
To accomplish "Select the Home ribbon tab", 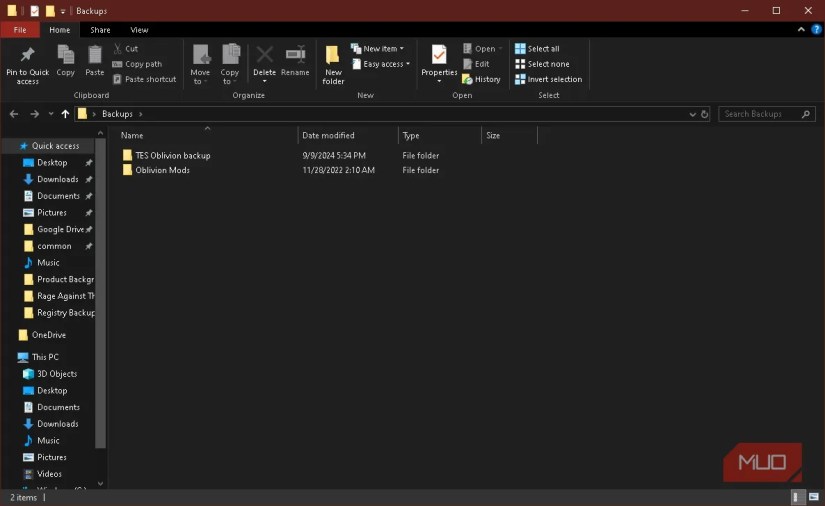I will 59,30.
